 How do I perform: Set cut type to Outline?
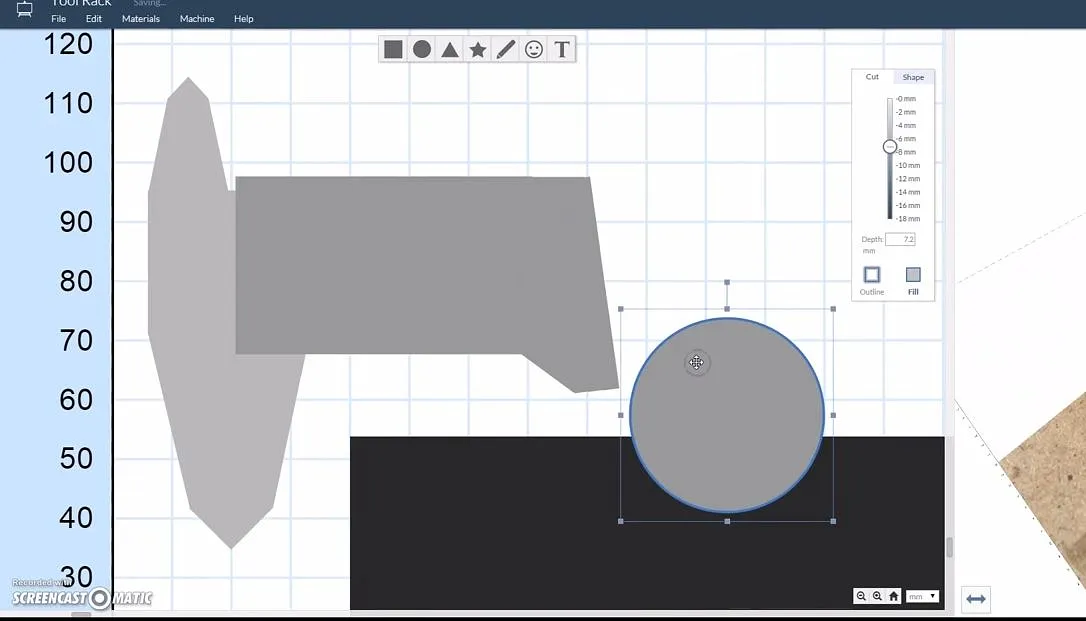pos(871,275)
